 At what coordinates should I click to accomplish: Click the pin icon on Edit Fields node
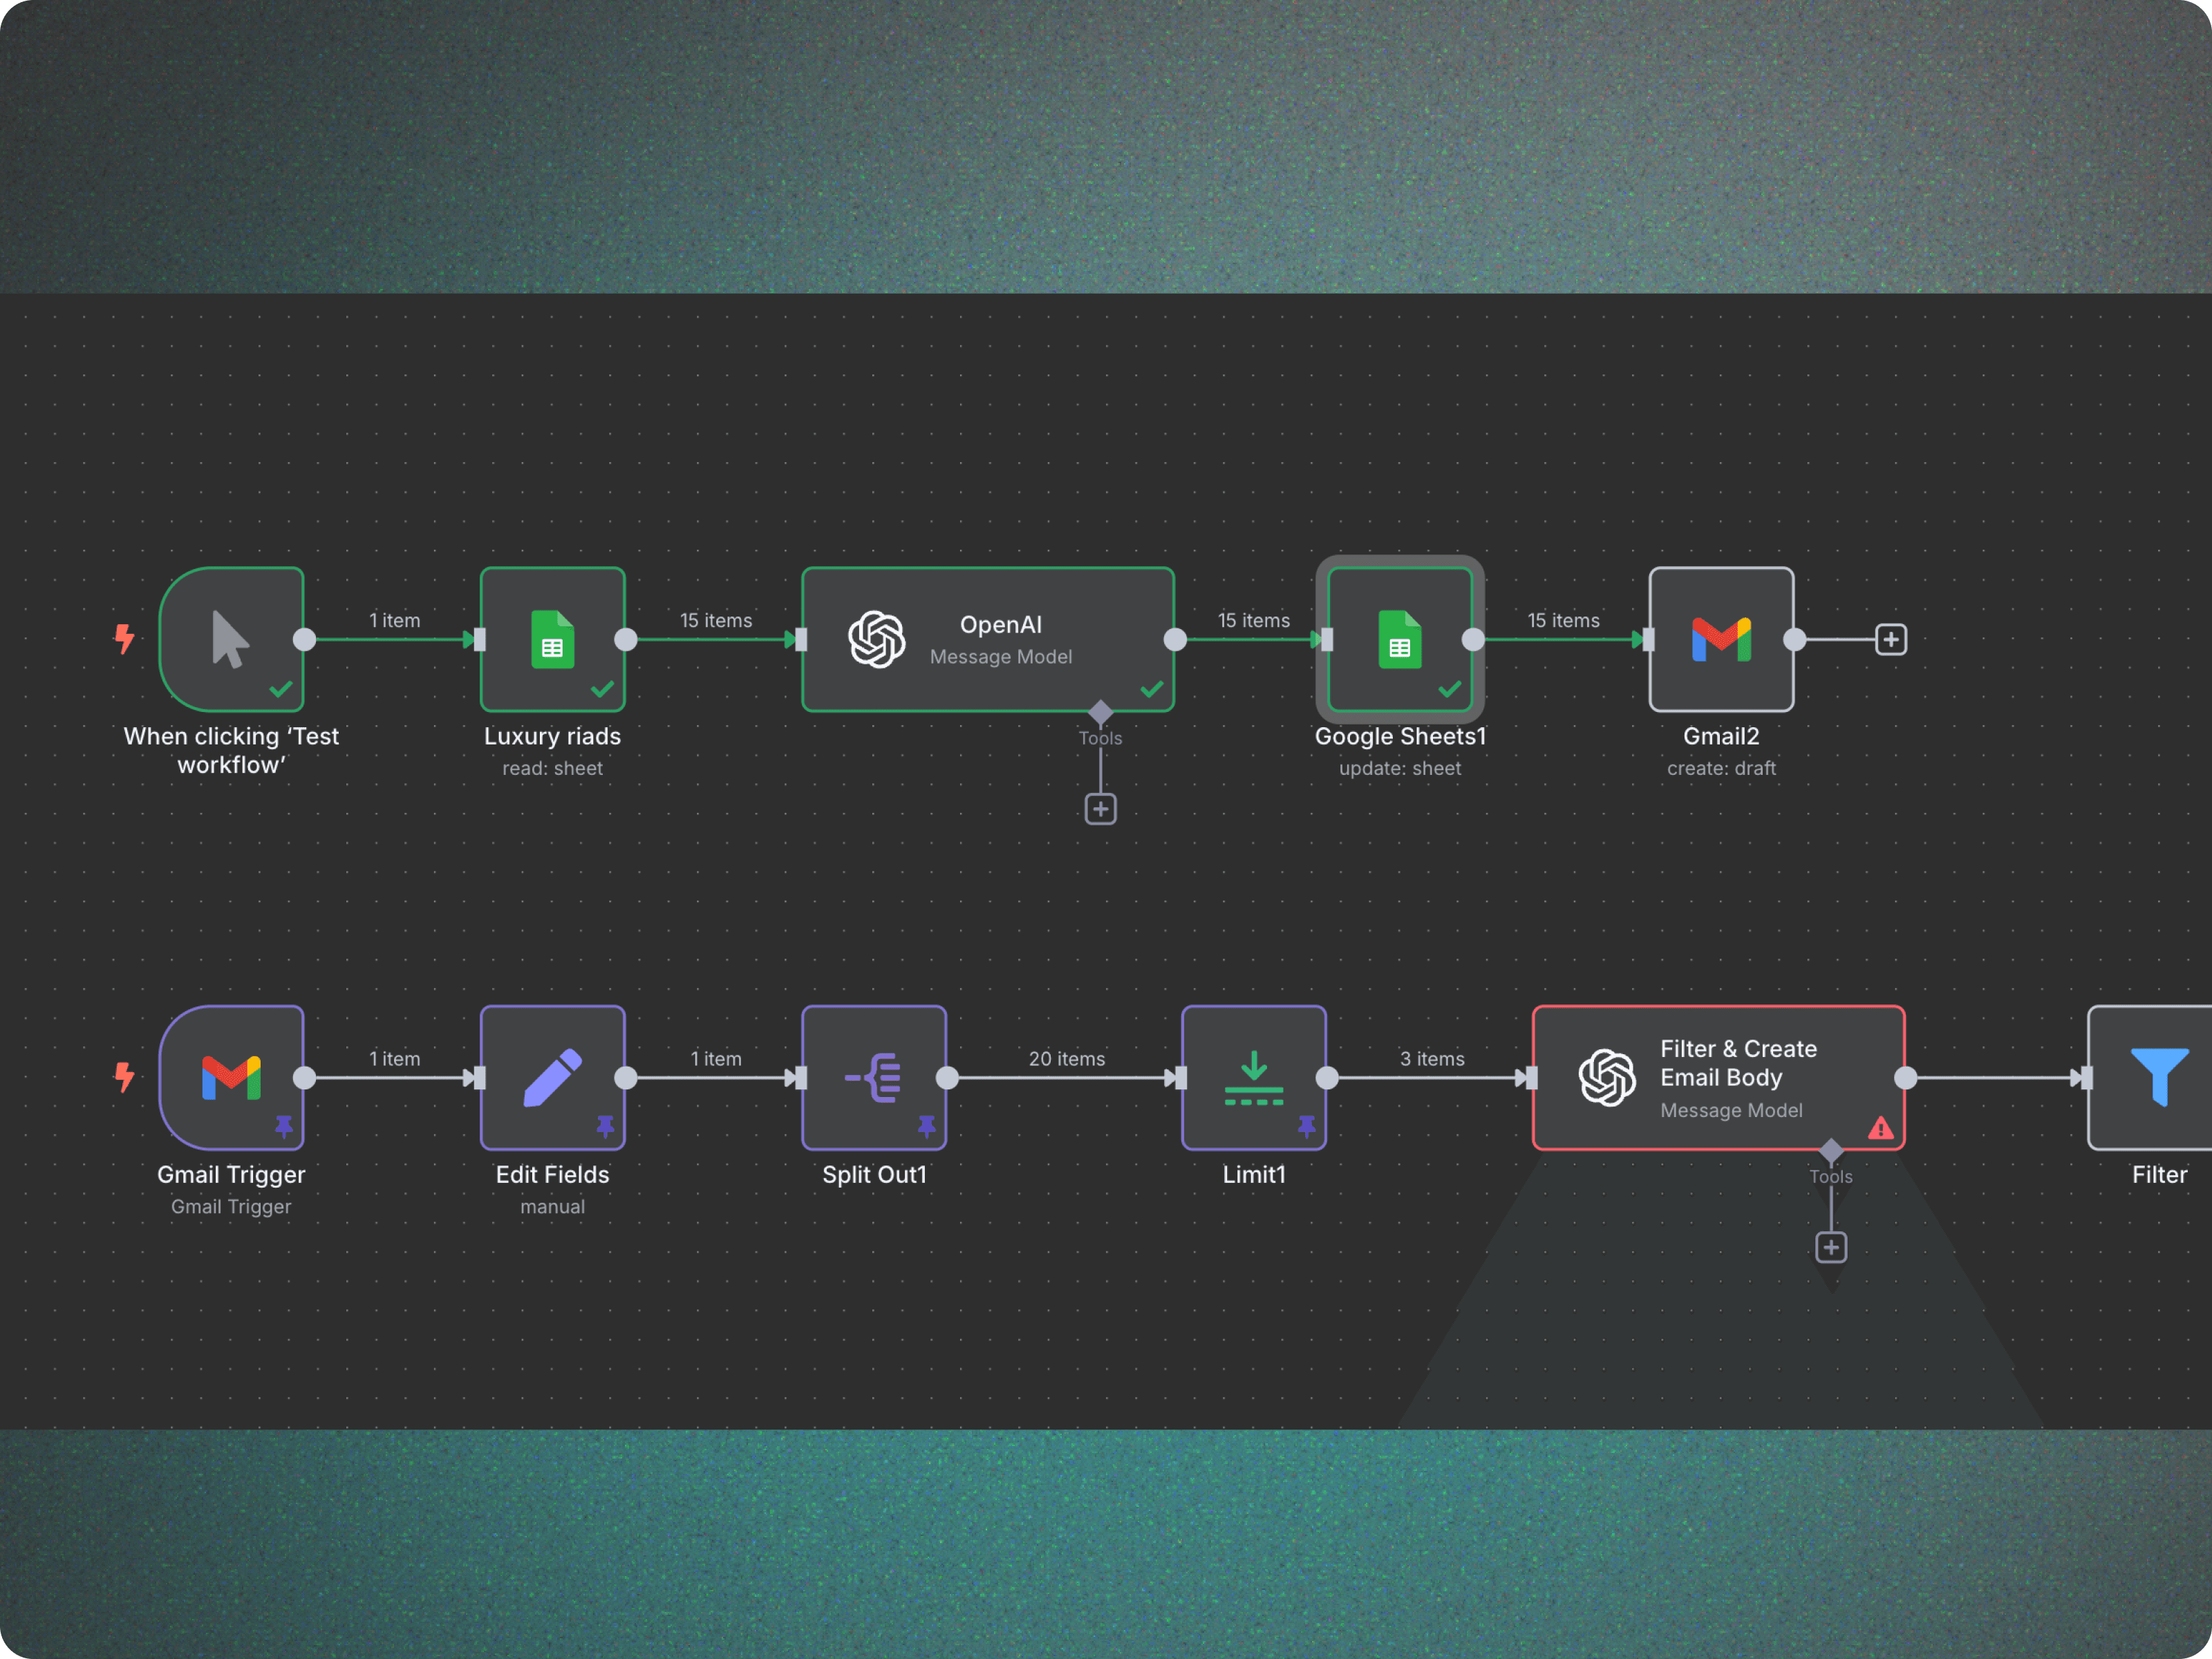click(605, 1127)
